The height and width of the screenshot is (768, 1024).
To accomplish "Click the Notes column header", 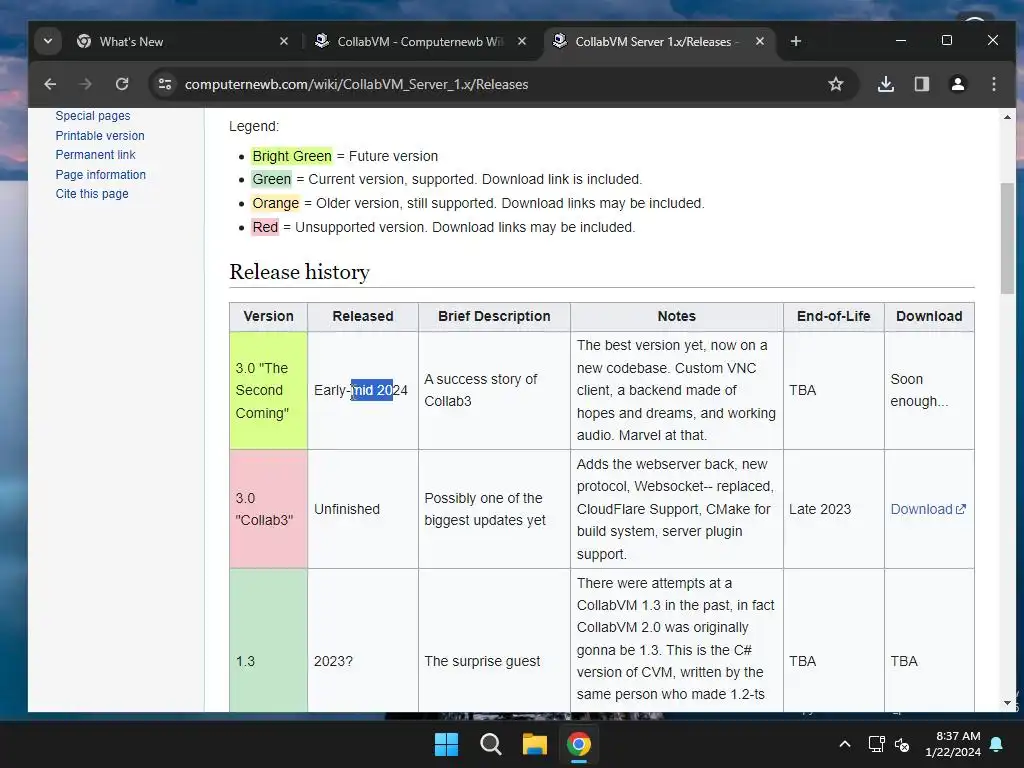I will coord(677,316).
